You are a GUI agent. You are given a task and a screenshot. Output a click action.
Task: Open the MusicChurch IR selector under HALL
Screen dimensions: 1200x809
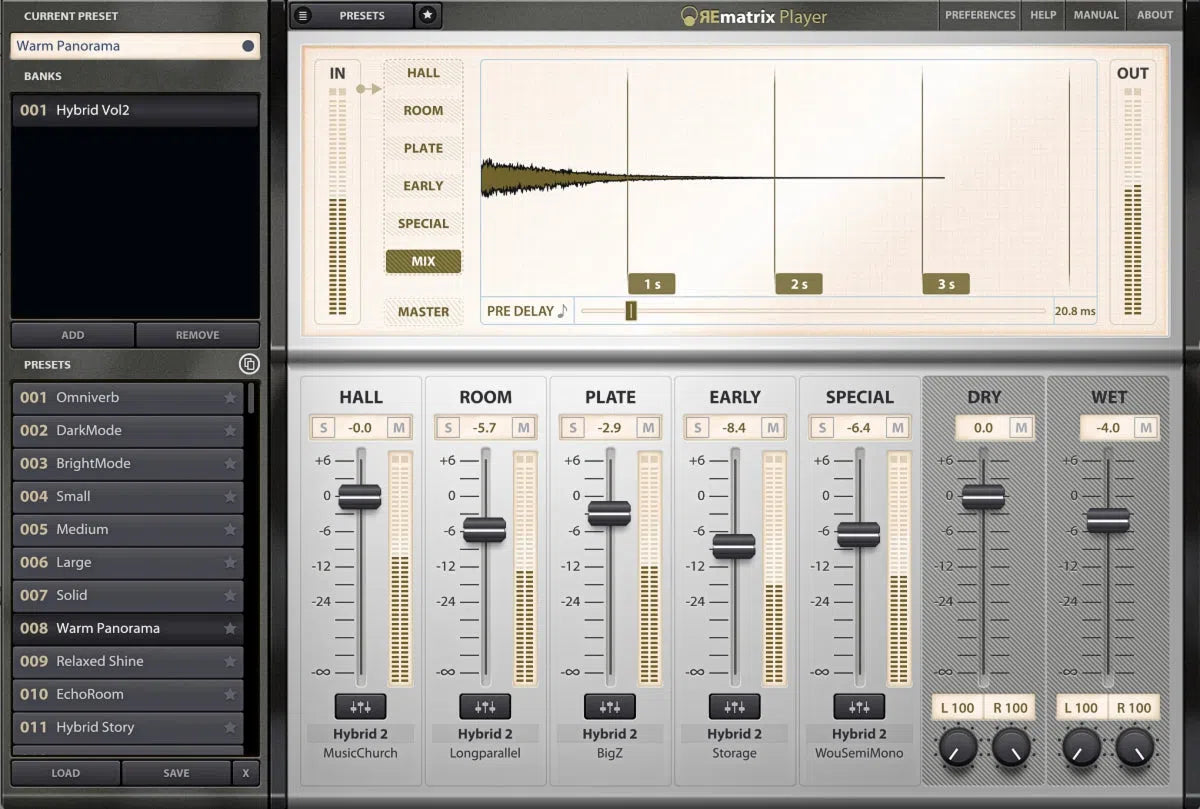coord(360,752)
